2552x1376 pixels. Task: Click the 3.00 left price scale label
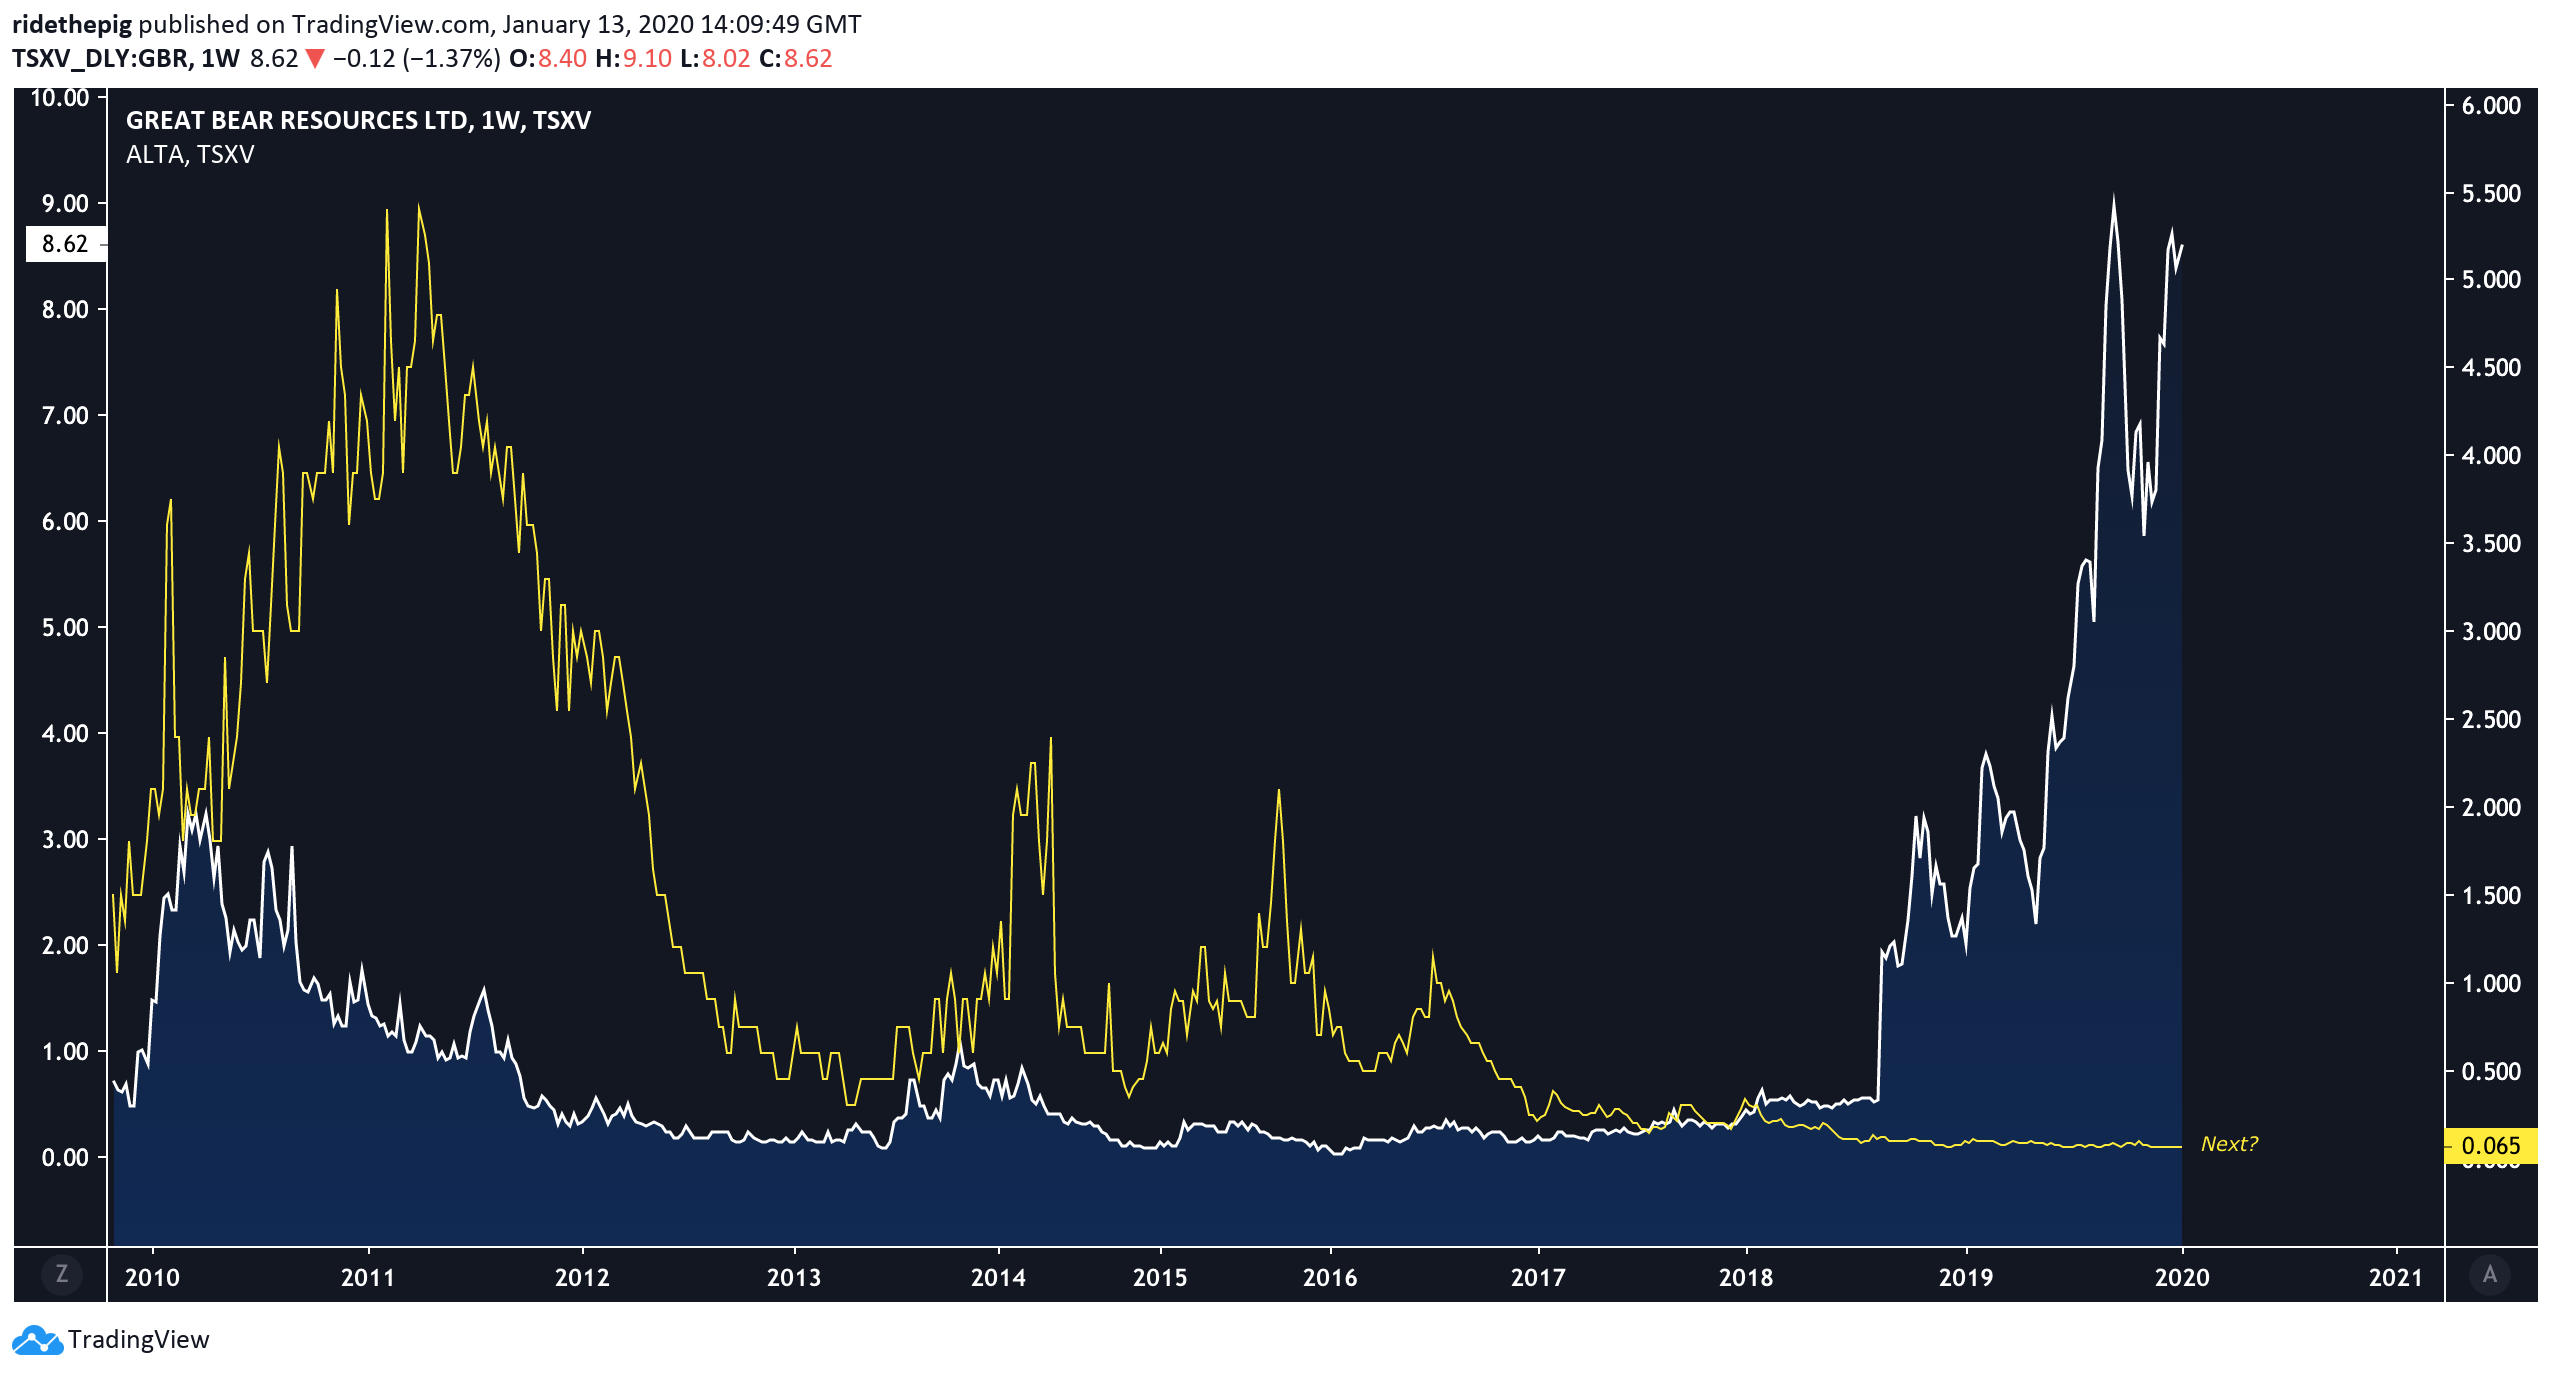pos(65,839)
